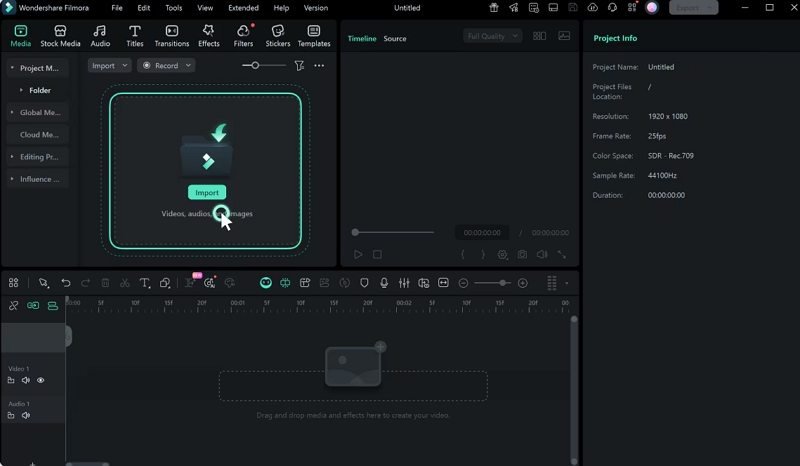Open the Extended menu
The width and height of the screenshot is (800, 466).
click(243, 8)
